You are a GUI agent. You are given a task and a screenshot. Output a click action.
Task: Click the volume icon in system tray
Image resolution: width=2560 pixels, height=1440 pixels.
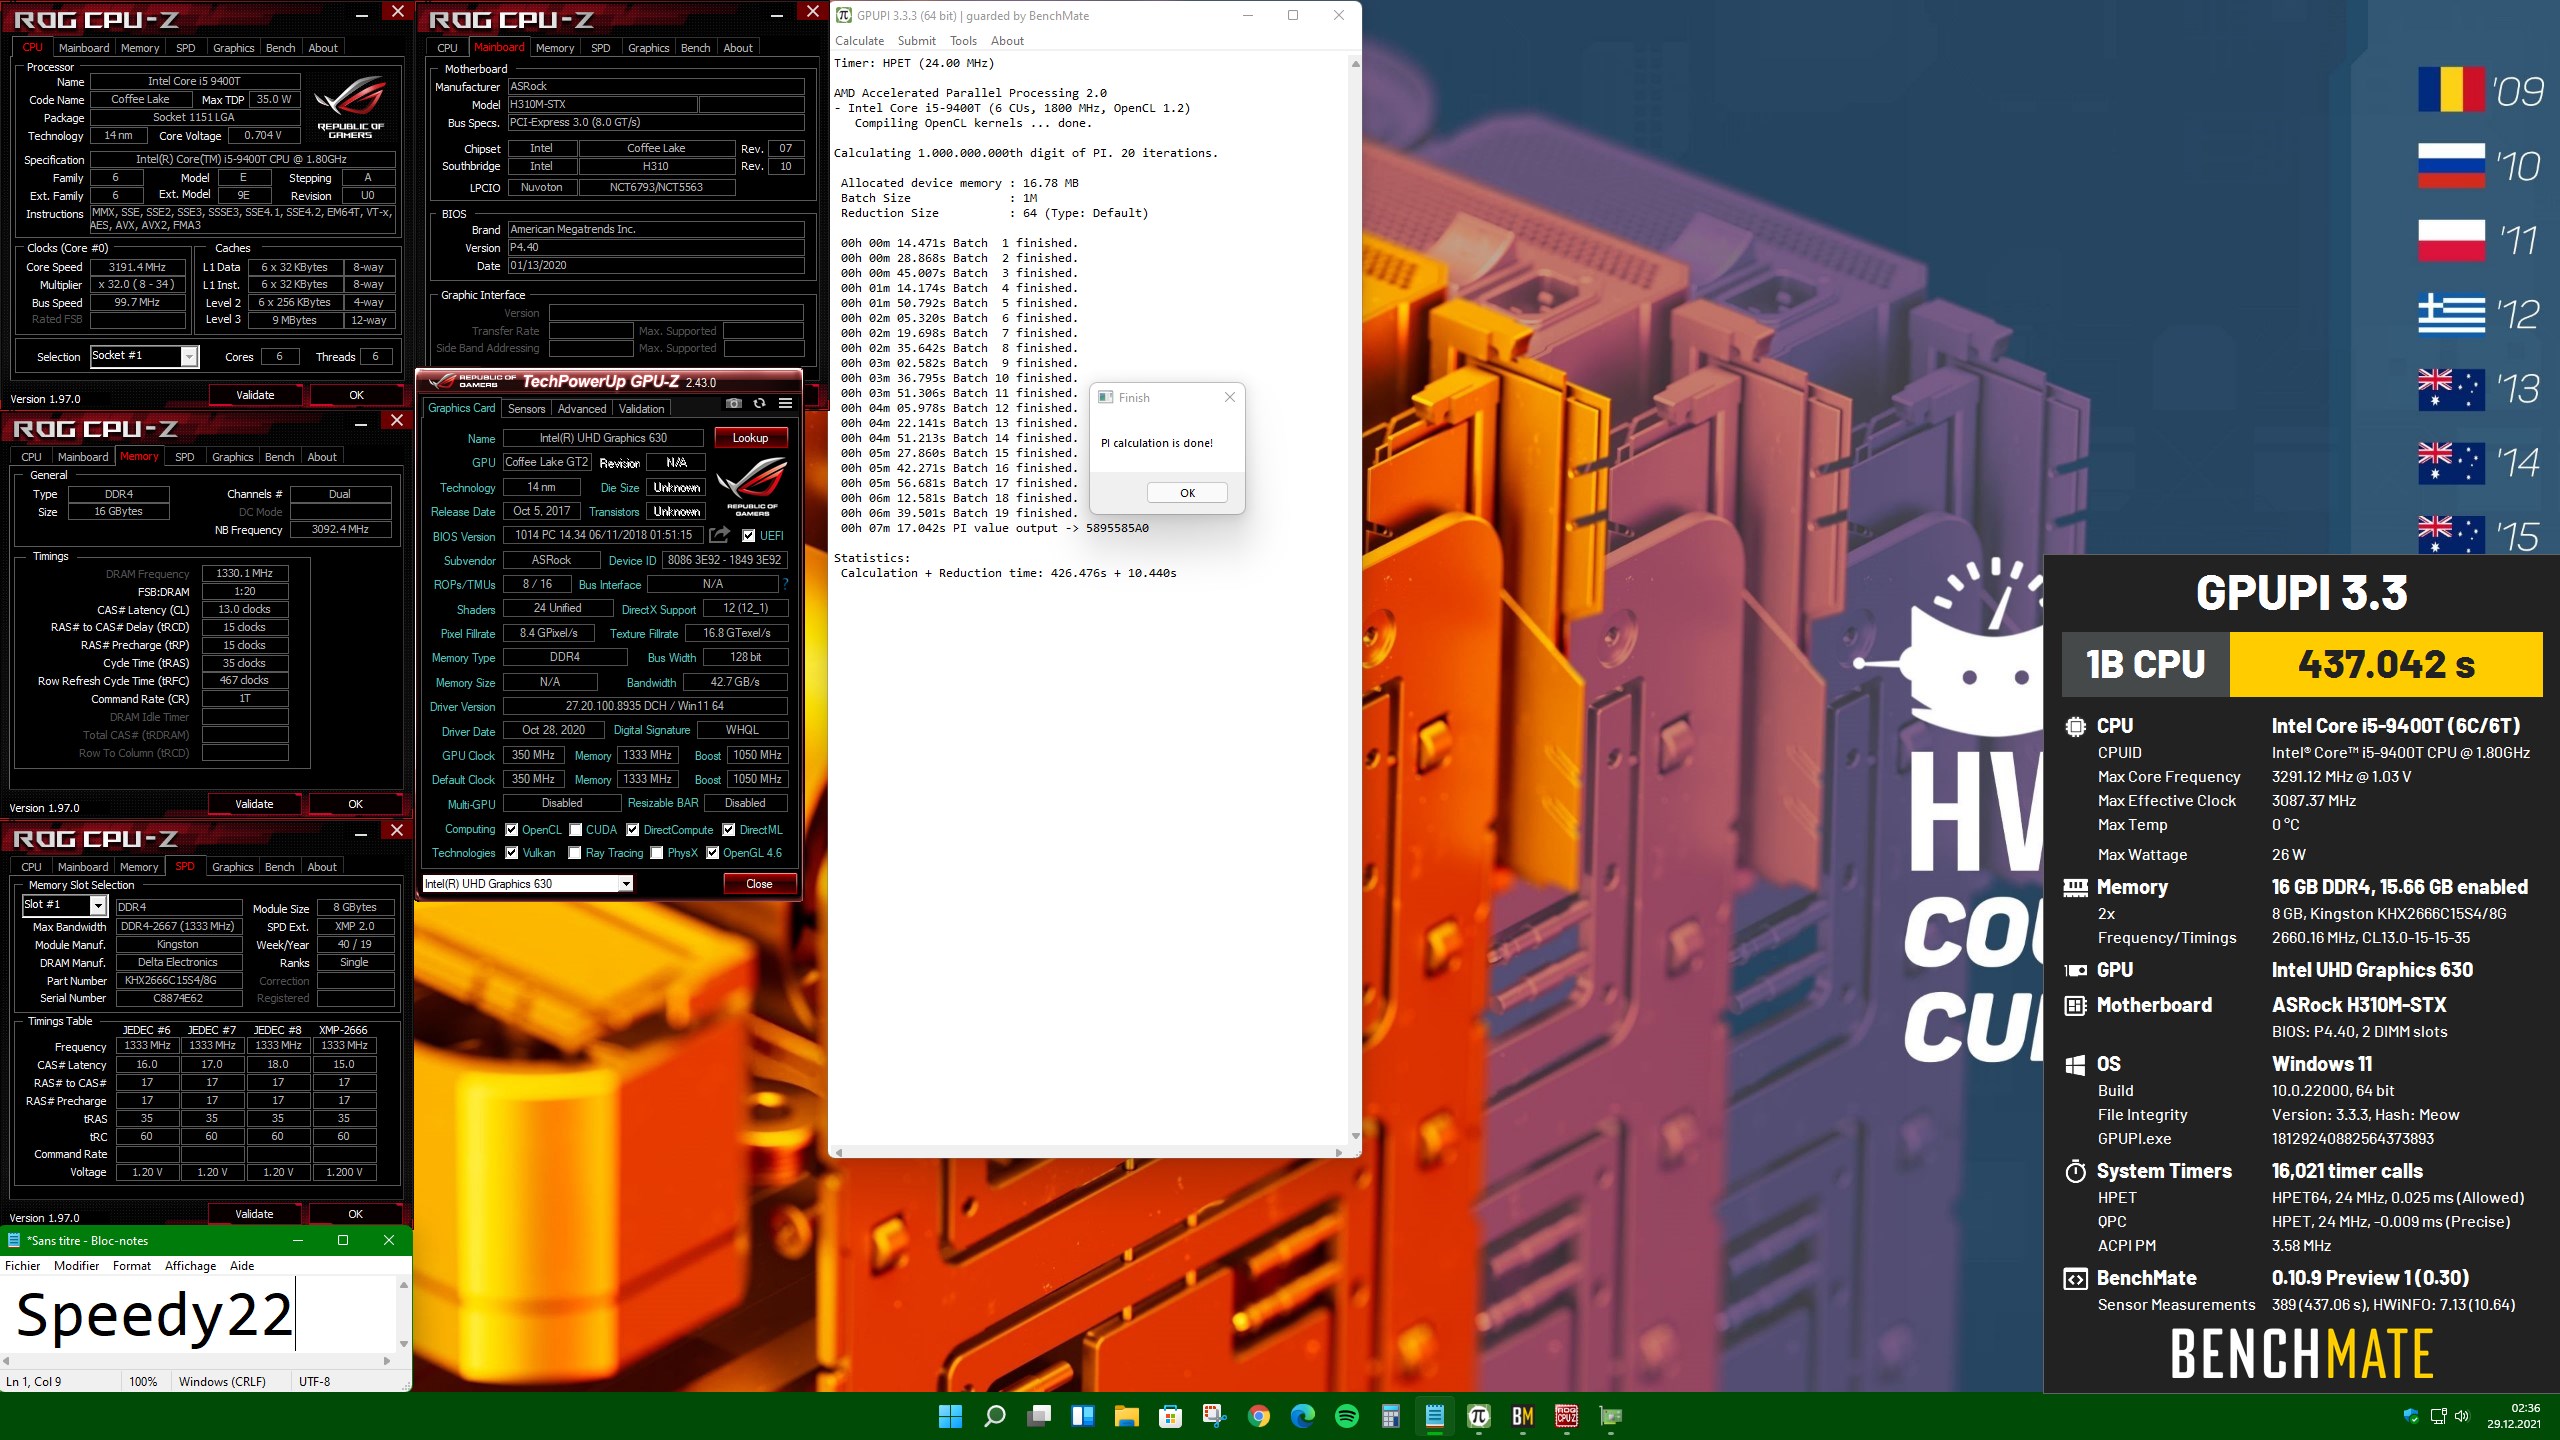2462,1416
